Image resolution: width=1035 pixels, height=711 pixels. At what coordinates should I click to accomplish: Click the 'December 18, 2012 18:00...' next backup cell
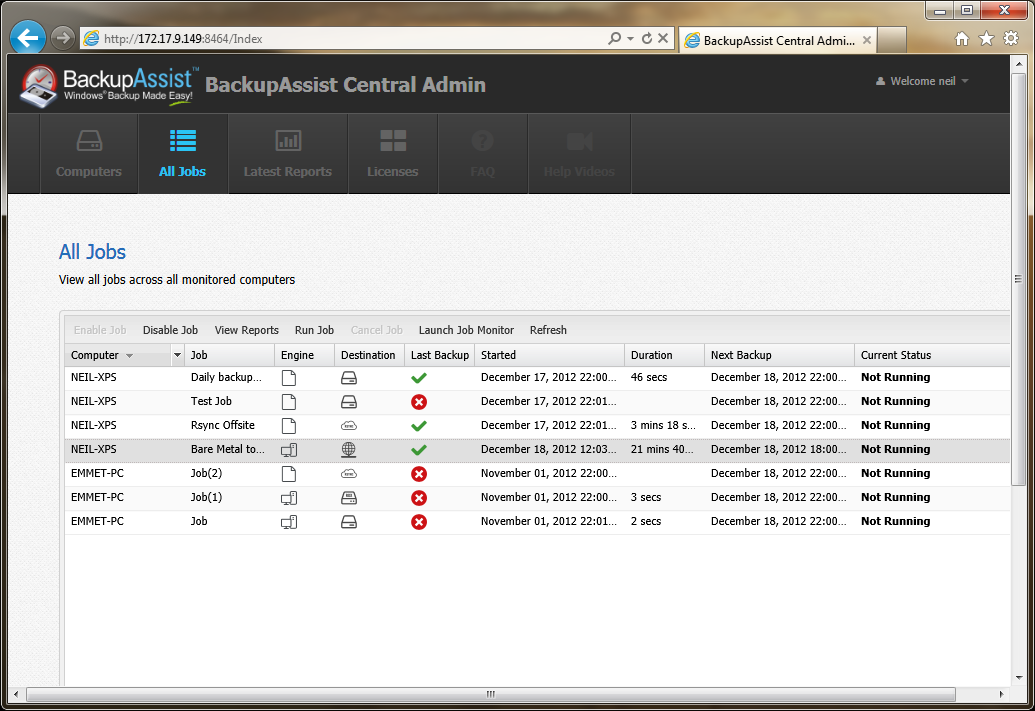tap(780, 450)
